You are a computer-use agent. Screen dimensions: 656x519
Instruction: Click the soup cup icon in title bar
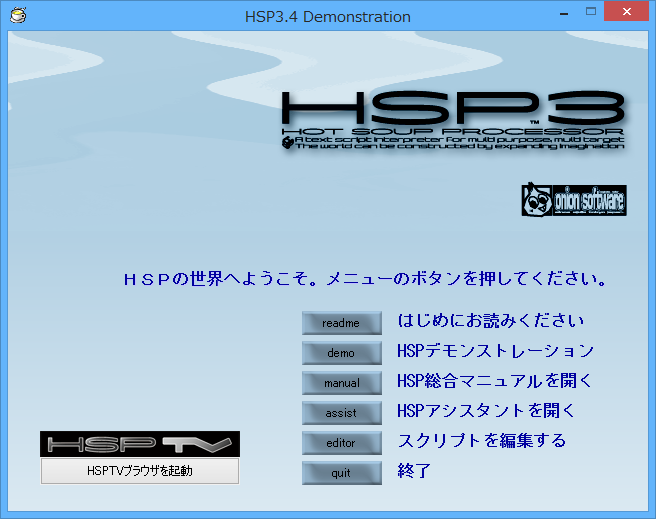pyautogui.click(x=18, y=16)
